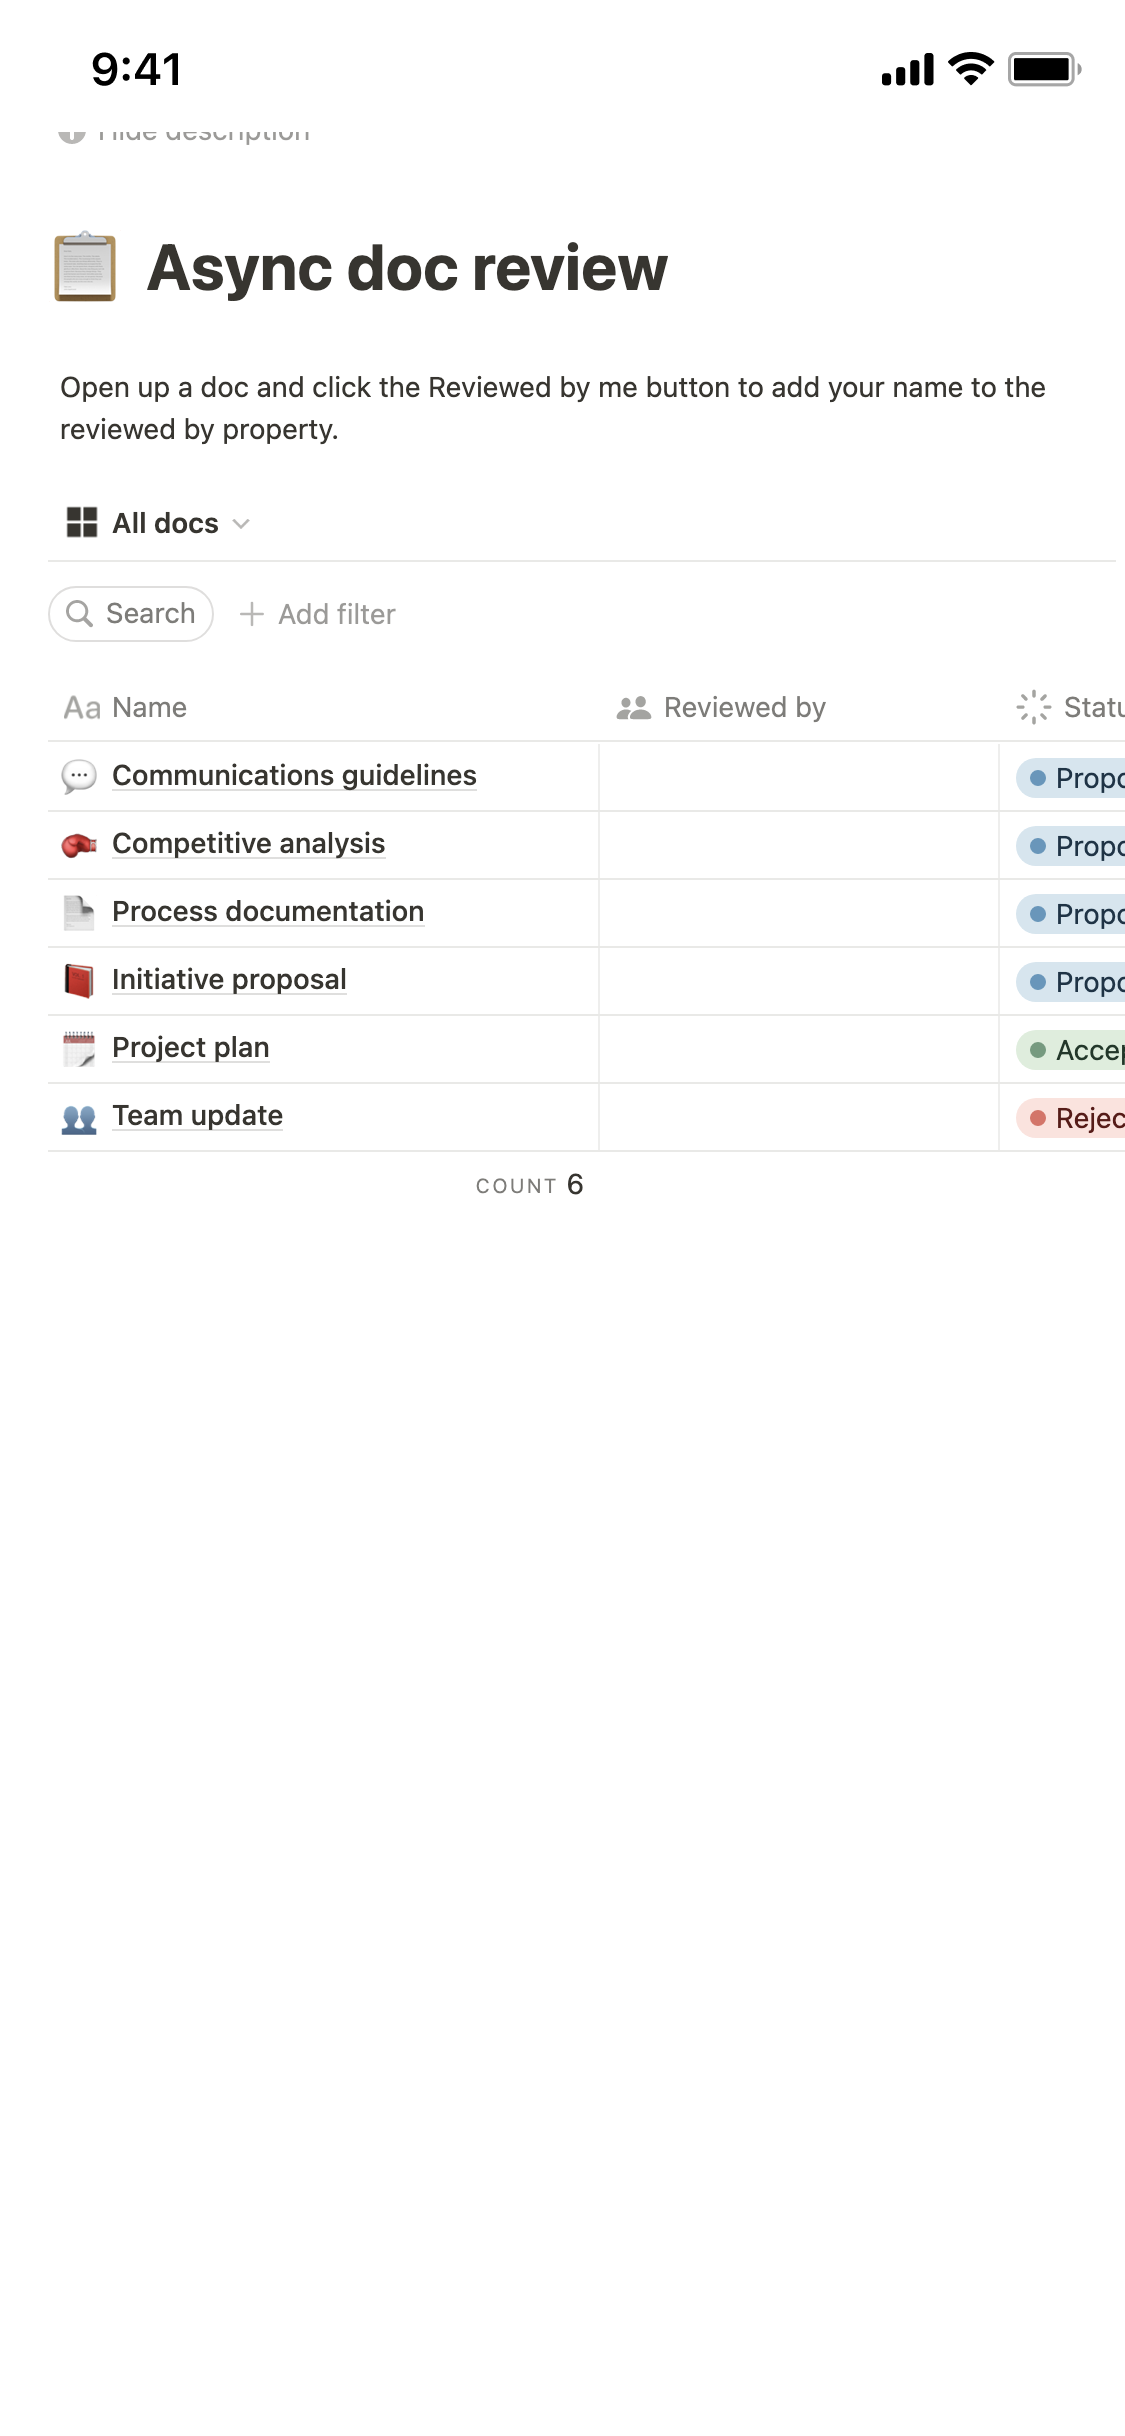Tap the Reviewed by cell for Process documentation
1125x2436 pixels.
tap(798, 913)
